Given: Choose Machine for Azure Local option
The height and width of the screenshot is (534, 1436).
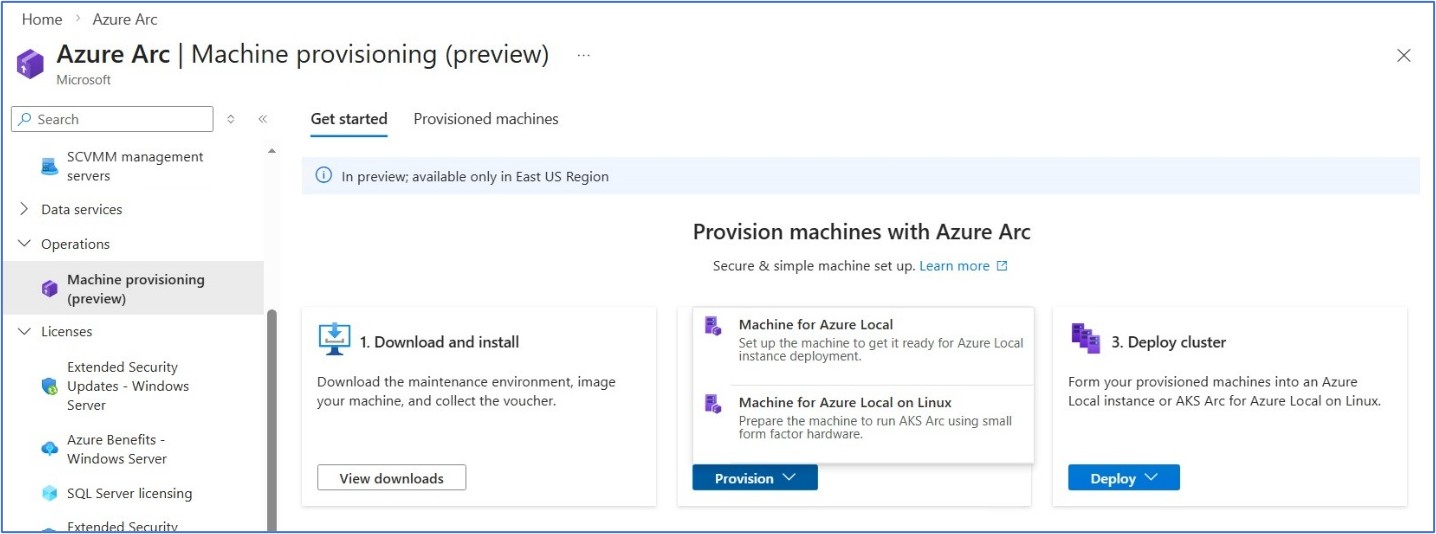Looking at the screenshot, I should (x=863, y=340).
